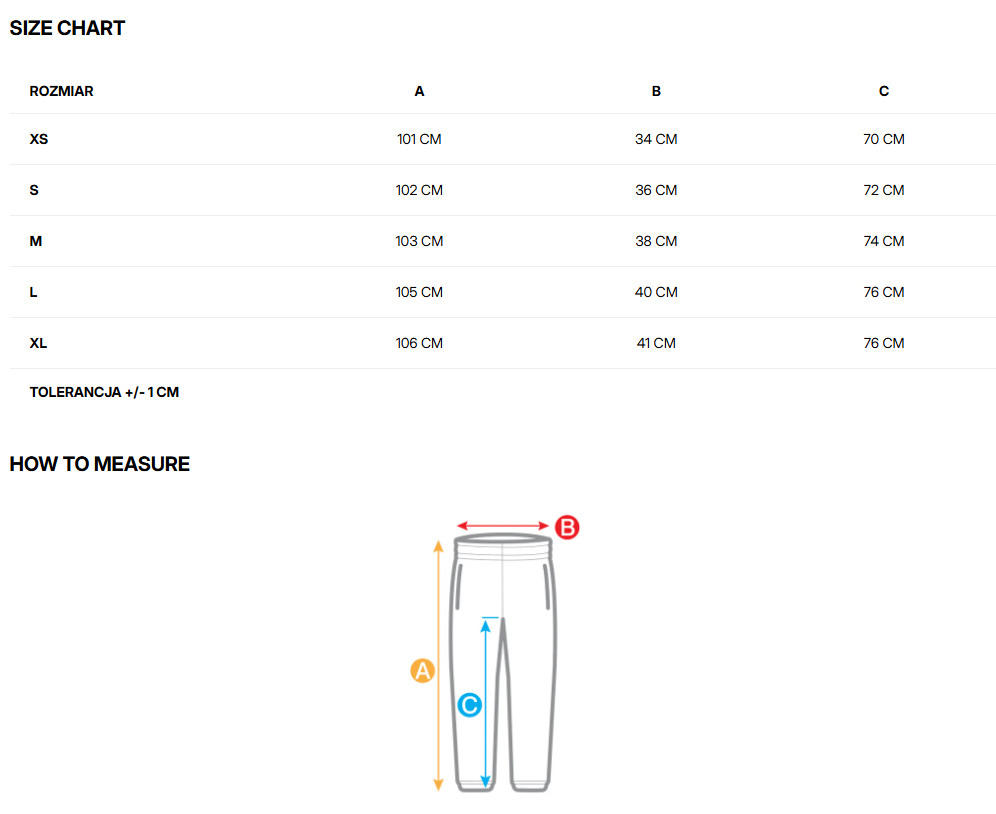Click the TOLERANCJA +/- 1 CM note
Screen dimensions: 996x814
click(x=104, y=392)
